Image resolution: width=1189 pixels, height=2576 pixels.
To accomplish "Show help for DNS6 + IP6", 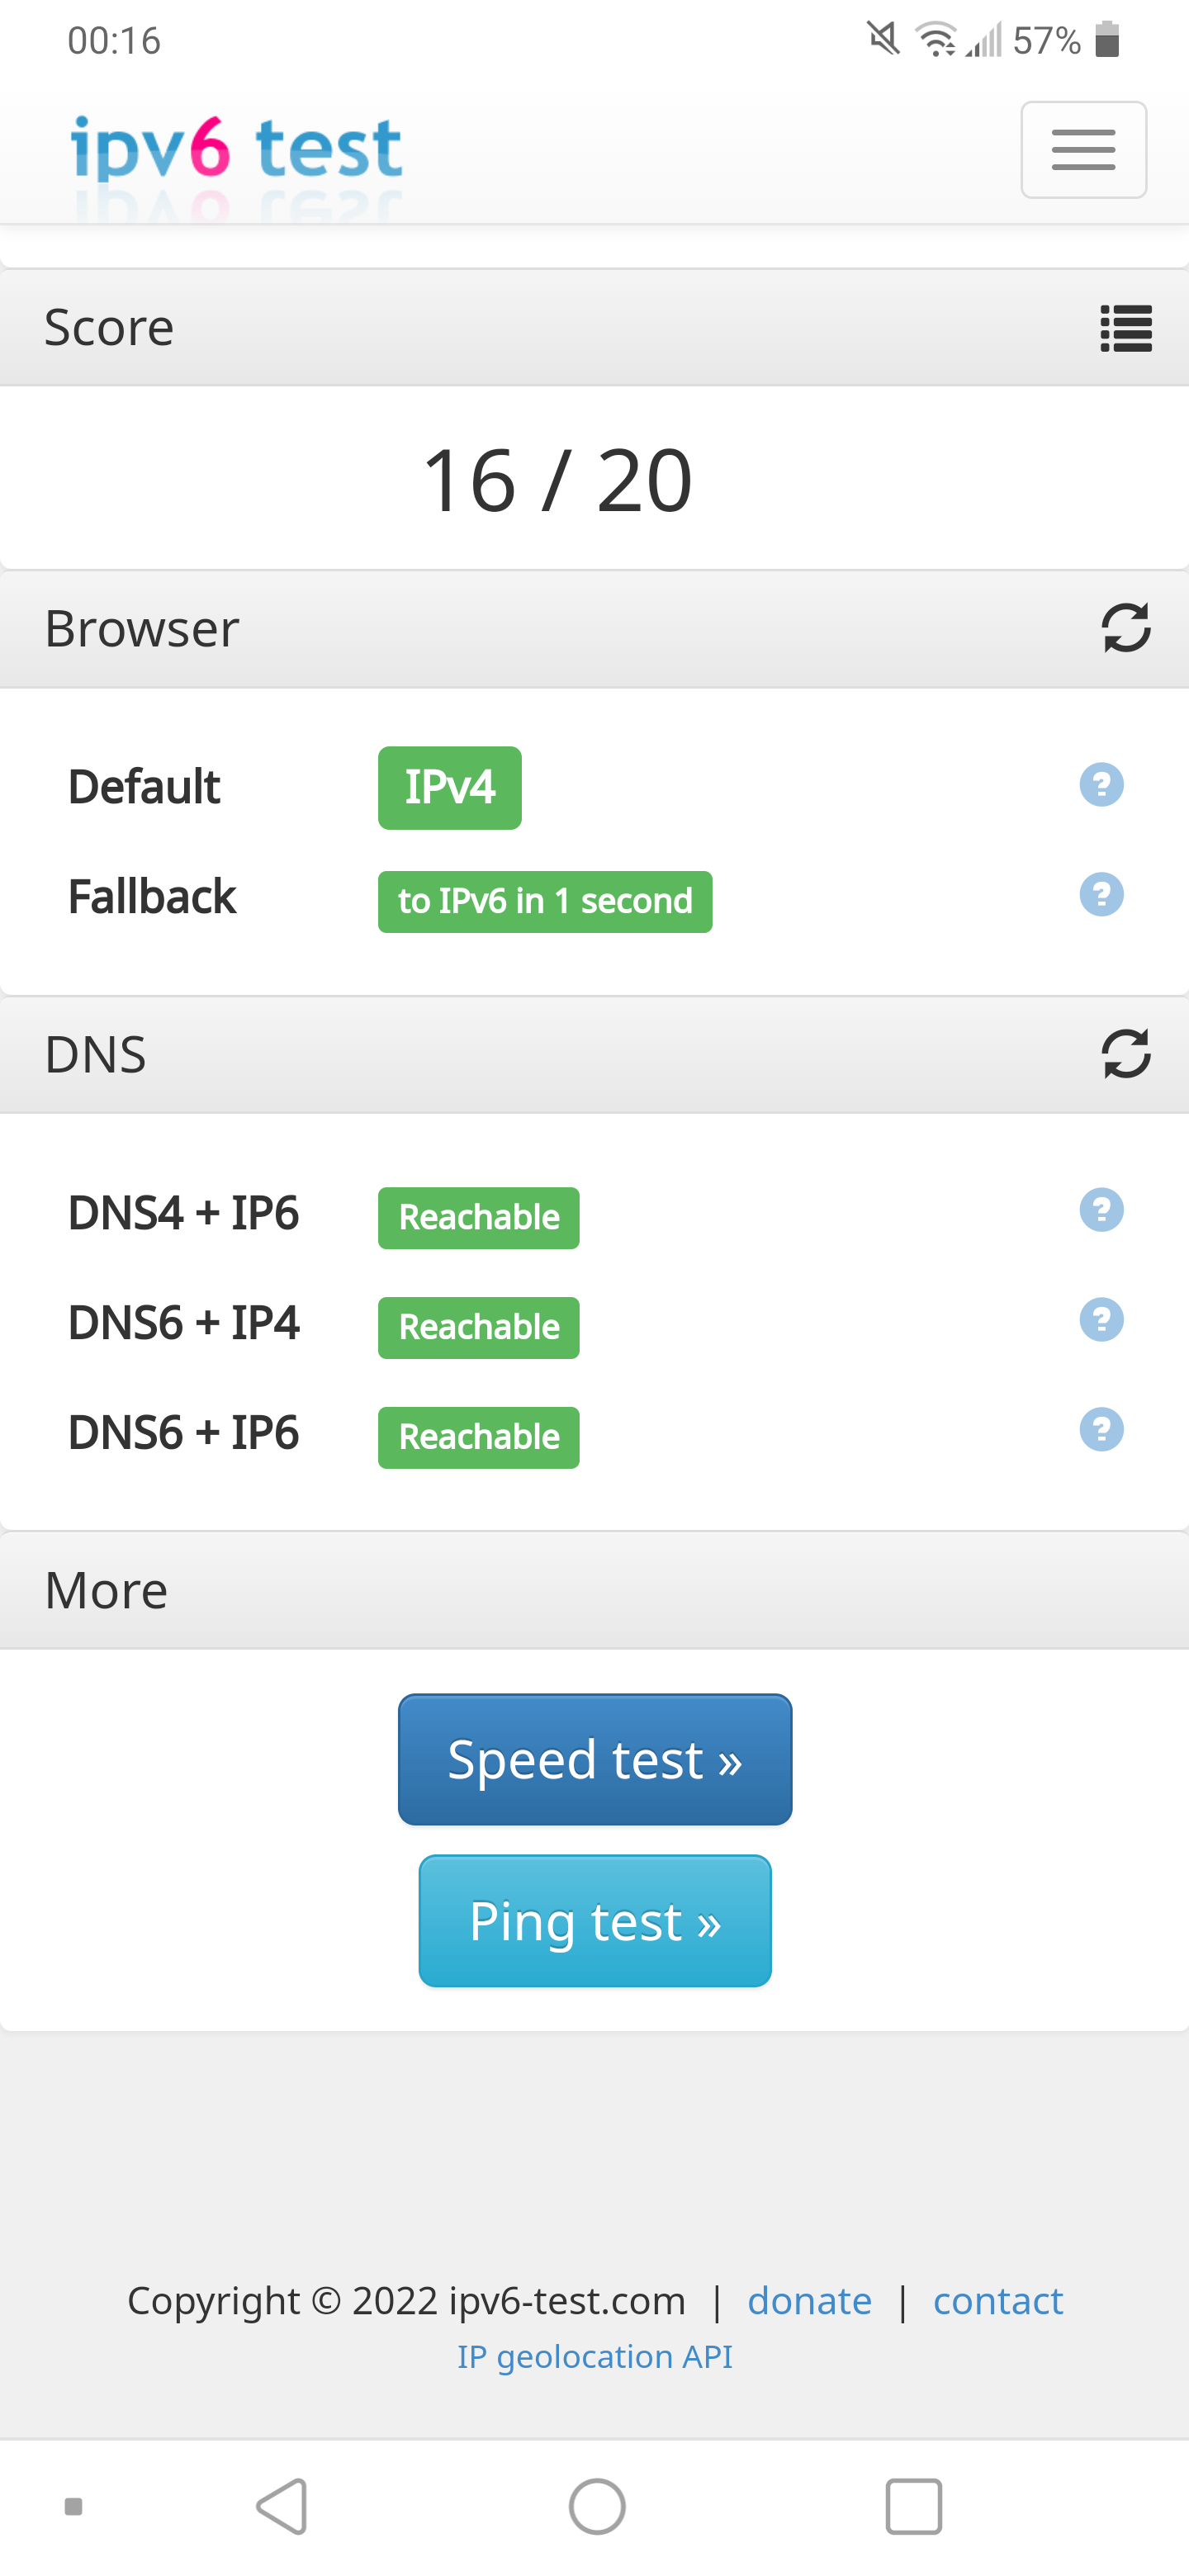I will point(1102,1429).
